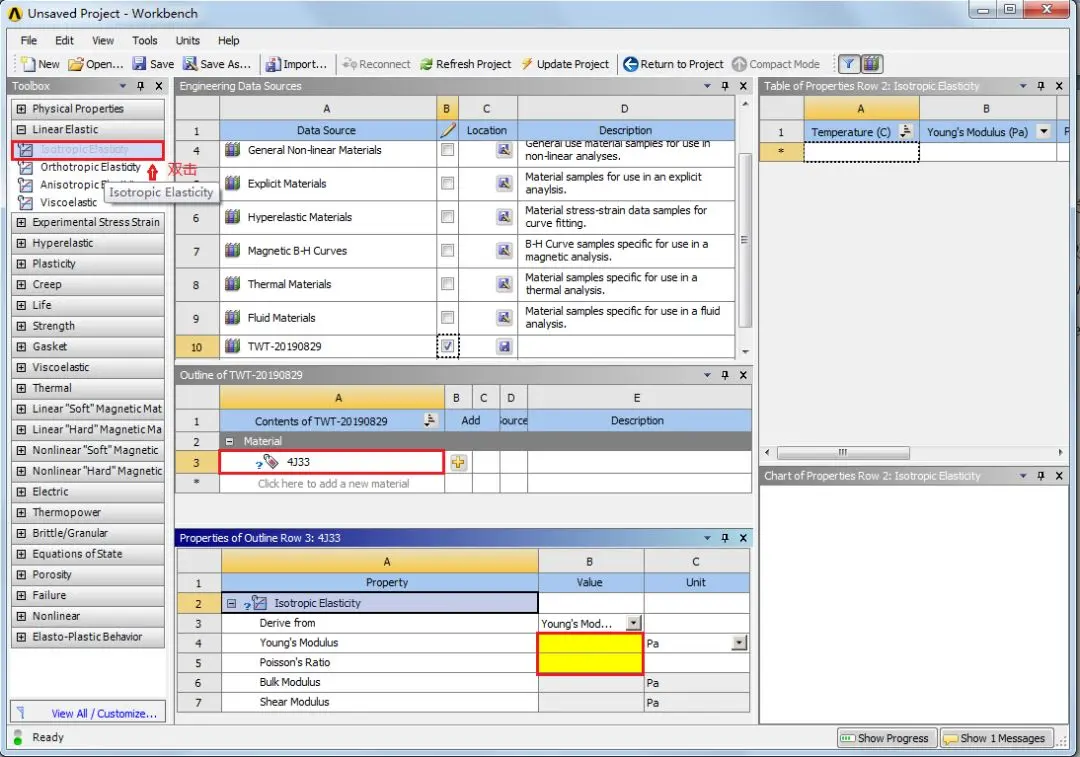The image size is (1080, 757).
Task: Check the edit box for General Non-linear Materials
Action: [x=448, y=150]
